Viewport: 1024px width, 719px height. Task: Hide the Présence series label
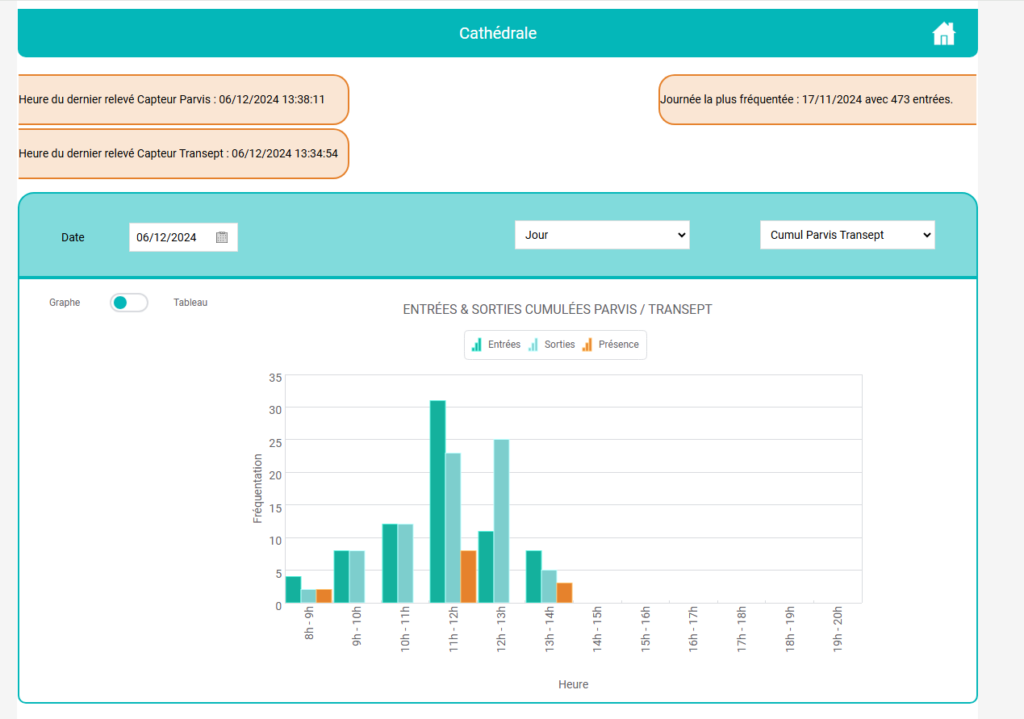click(x=618, y=344)
